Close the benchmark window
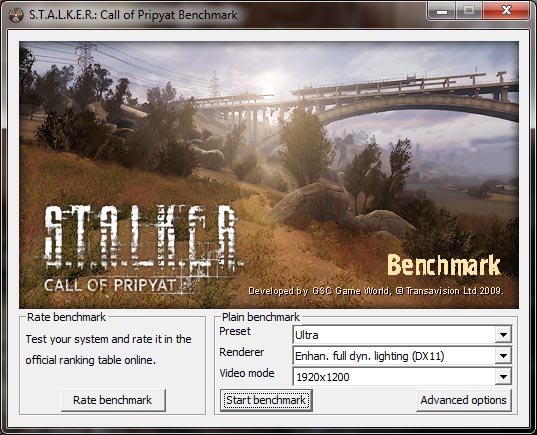Screen dimensions: 537x435 coord(506,11)
